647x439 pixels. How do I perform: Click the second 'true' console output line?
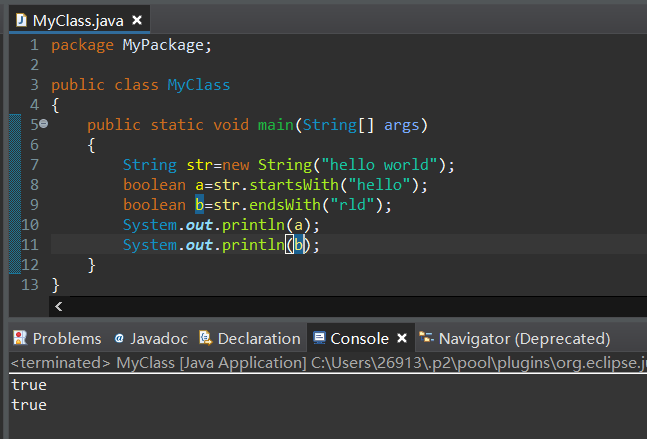coord(29,405)
